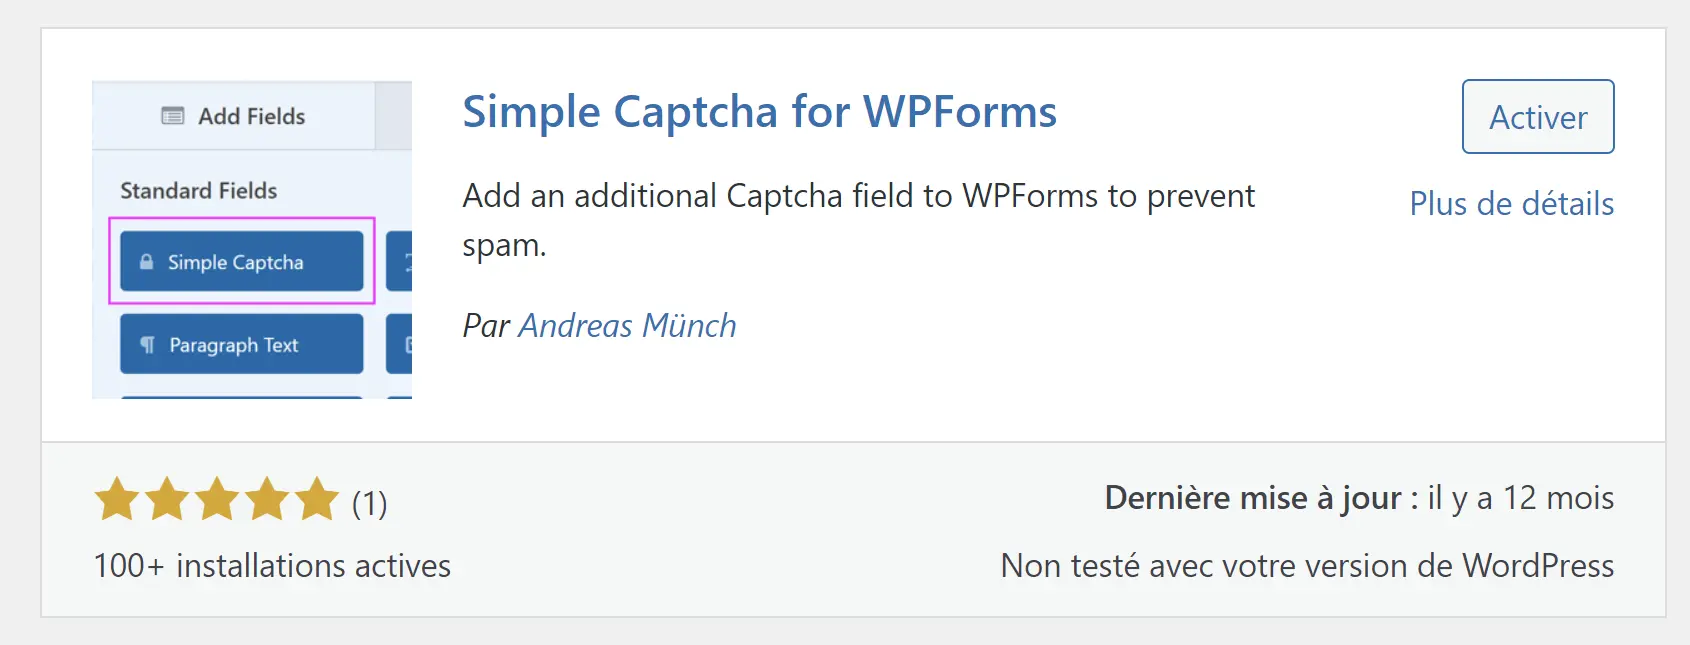1690x645 pixels.
Task: Select the fourth gold star icon
Action: click(x=264, y=500)
